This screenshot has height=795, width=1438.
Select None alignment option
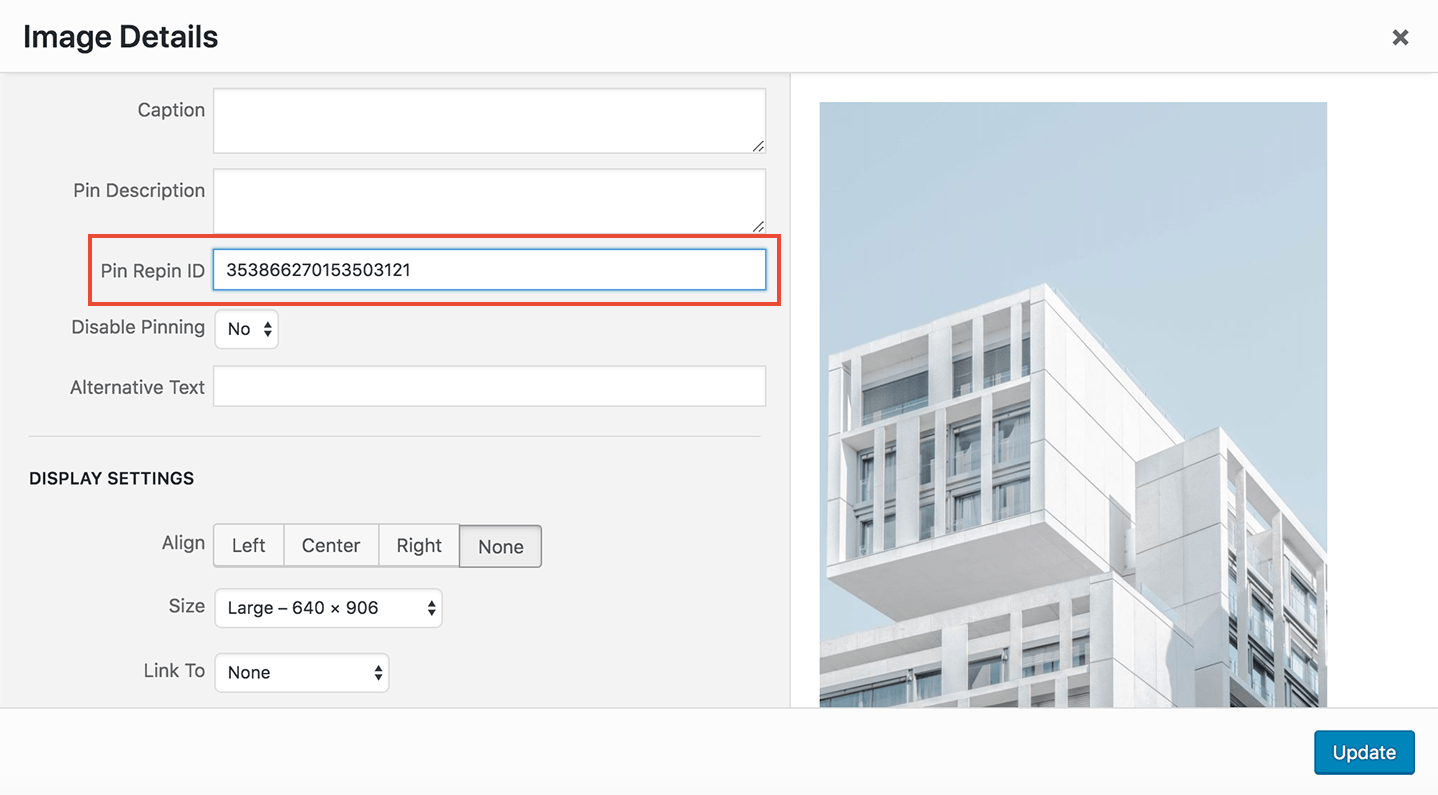[500, 546]
